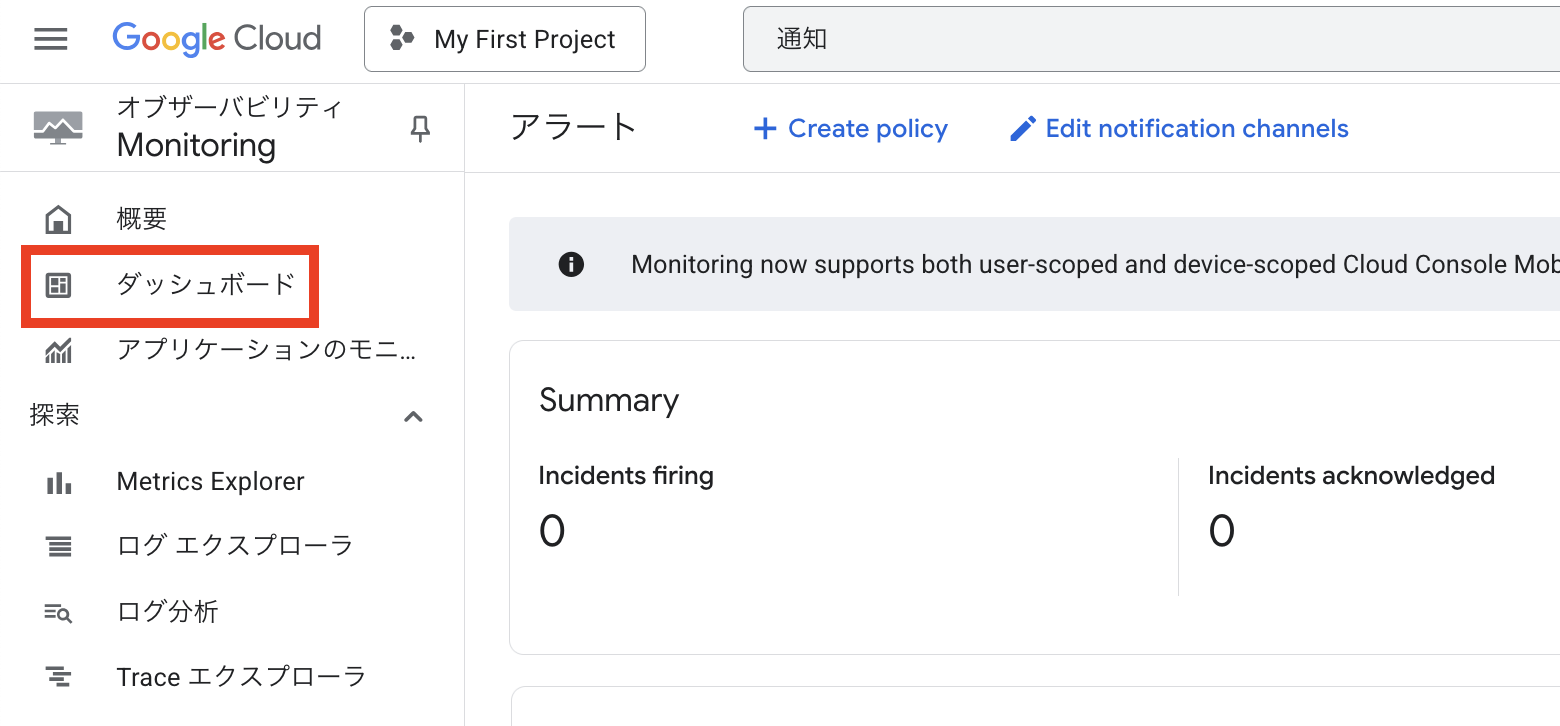Image resolution: width=1560 pixels, height=726 pixels.
Task: Click the info icon in the banner
Action: pyautogui.click(x=571, y=265)
